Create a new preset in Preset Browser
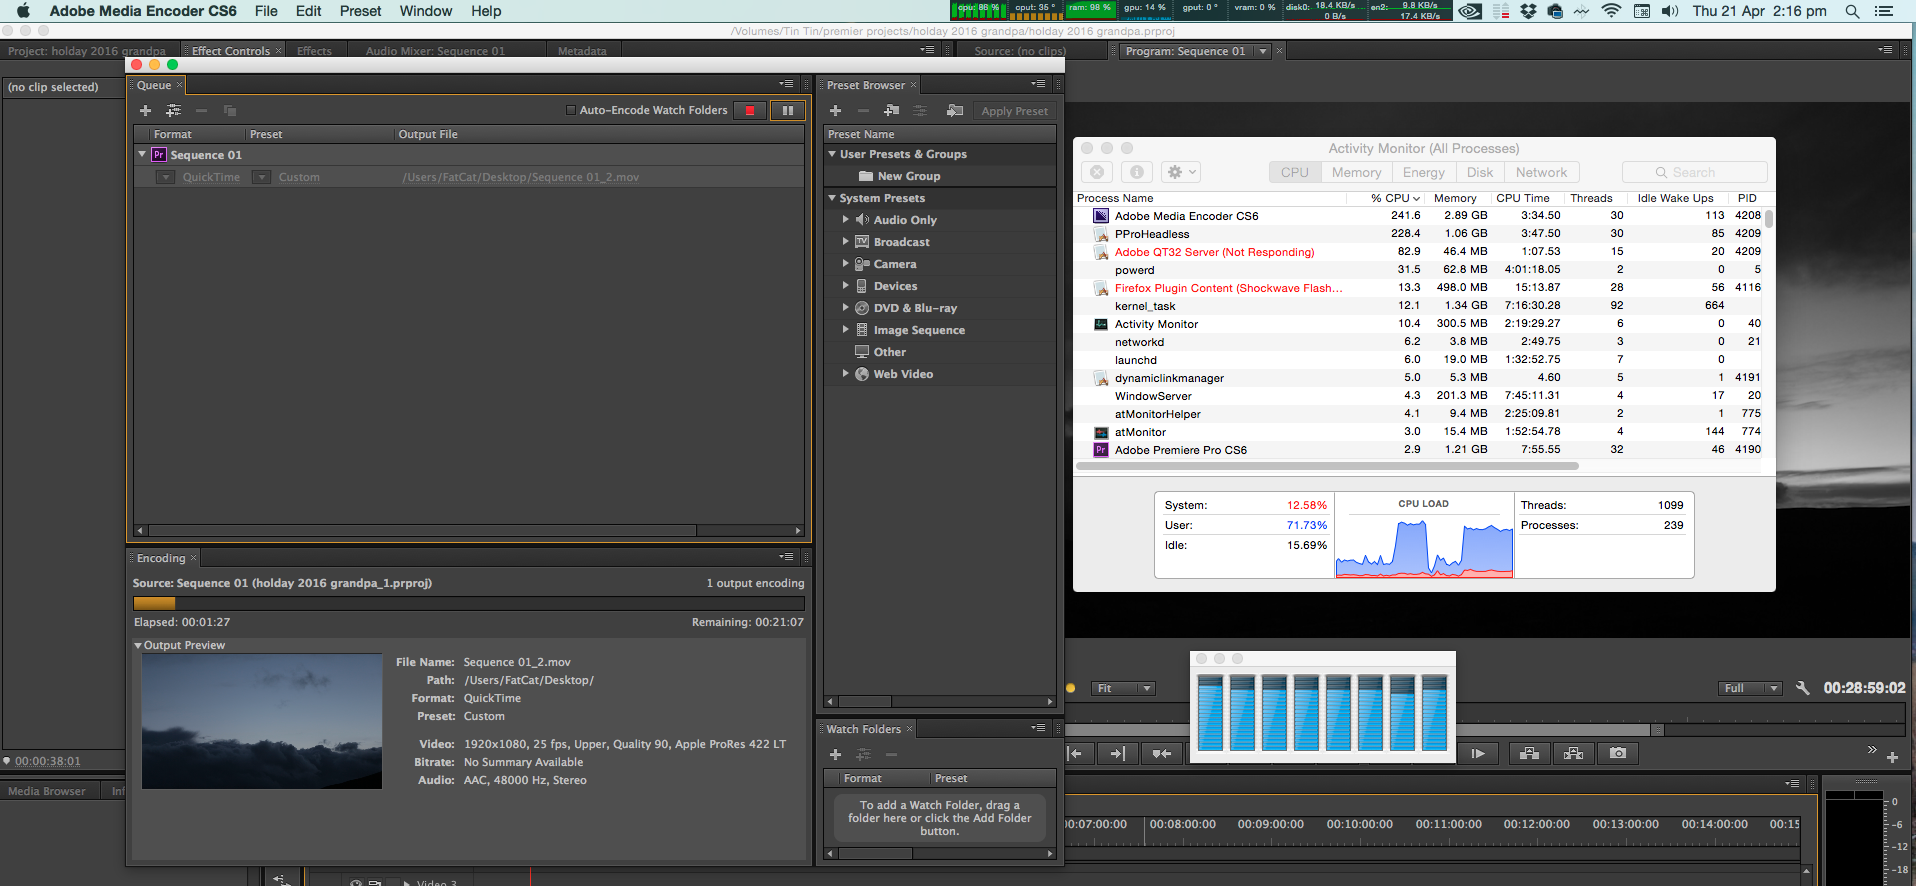The width and height of the screenshot is (1916, 886). tap(835, 111)
